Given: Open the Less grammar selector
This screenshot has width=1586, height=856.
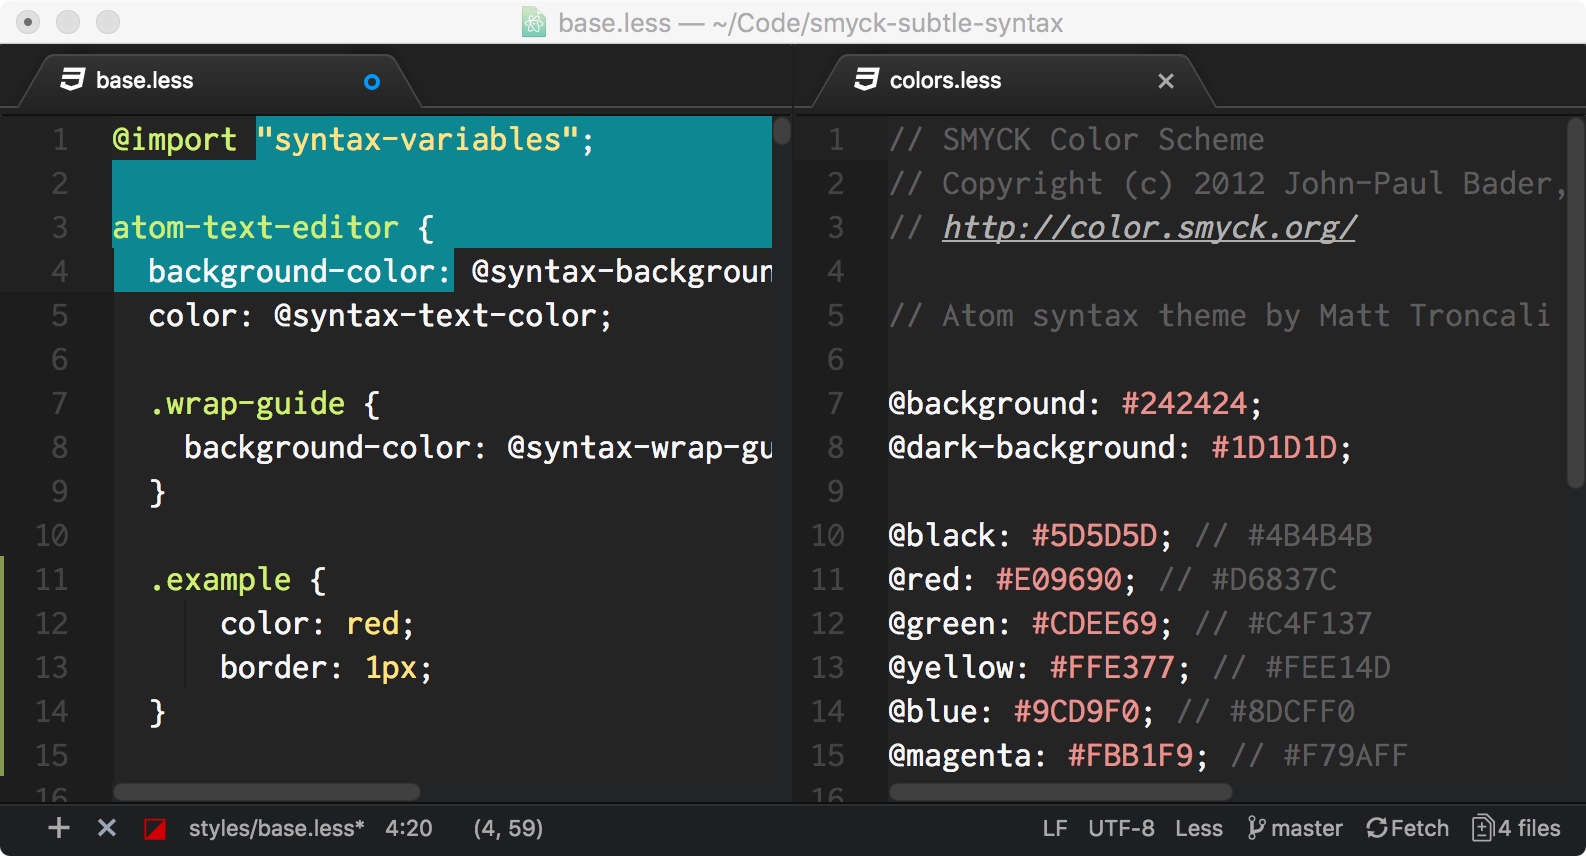Looking at the screenshot, I should [x=1199, y=828].
